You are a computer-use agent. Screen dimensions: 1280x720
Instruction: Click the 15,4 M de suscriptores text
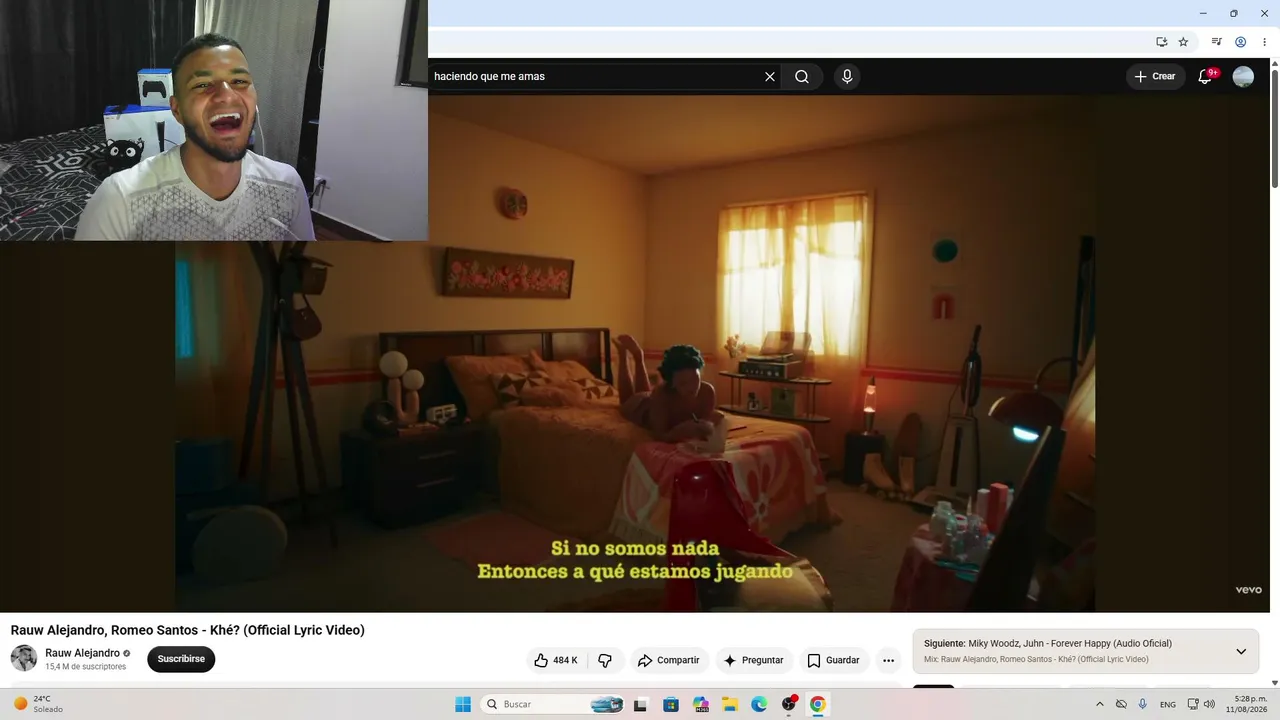click(86, 667)
